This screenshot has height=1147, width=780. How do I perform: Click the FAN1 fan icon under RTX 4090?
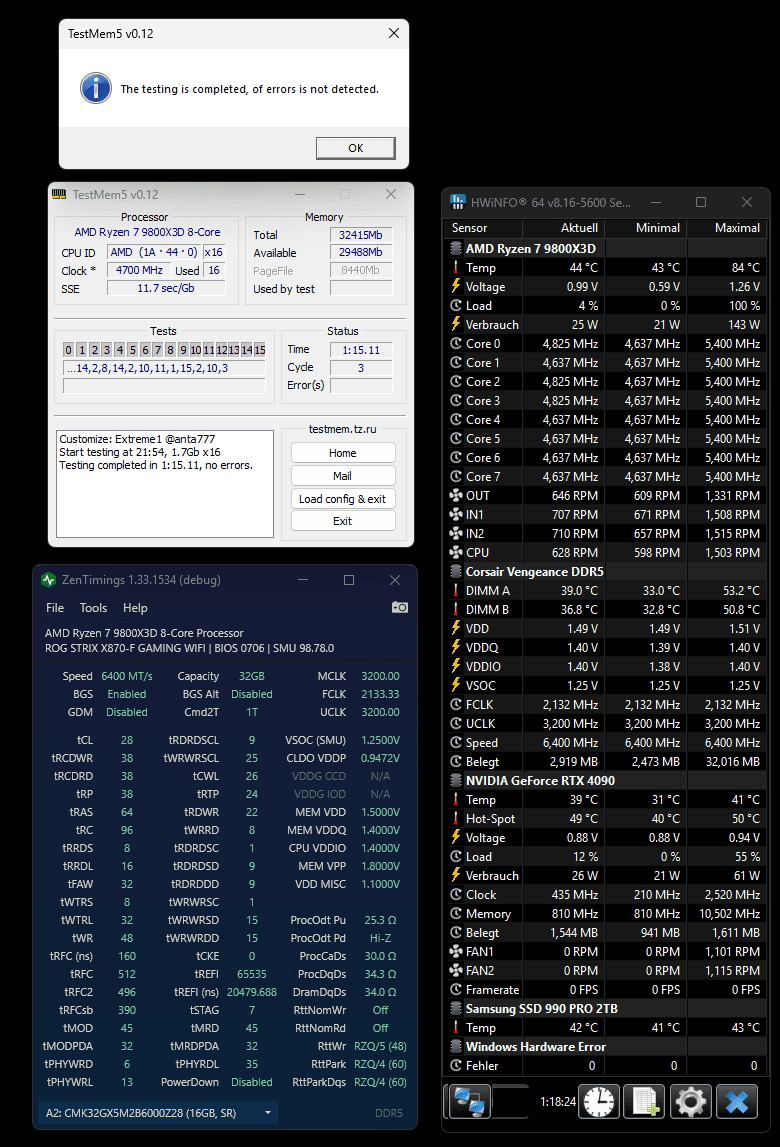coord(456,952)
